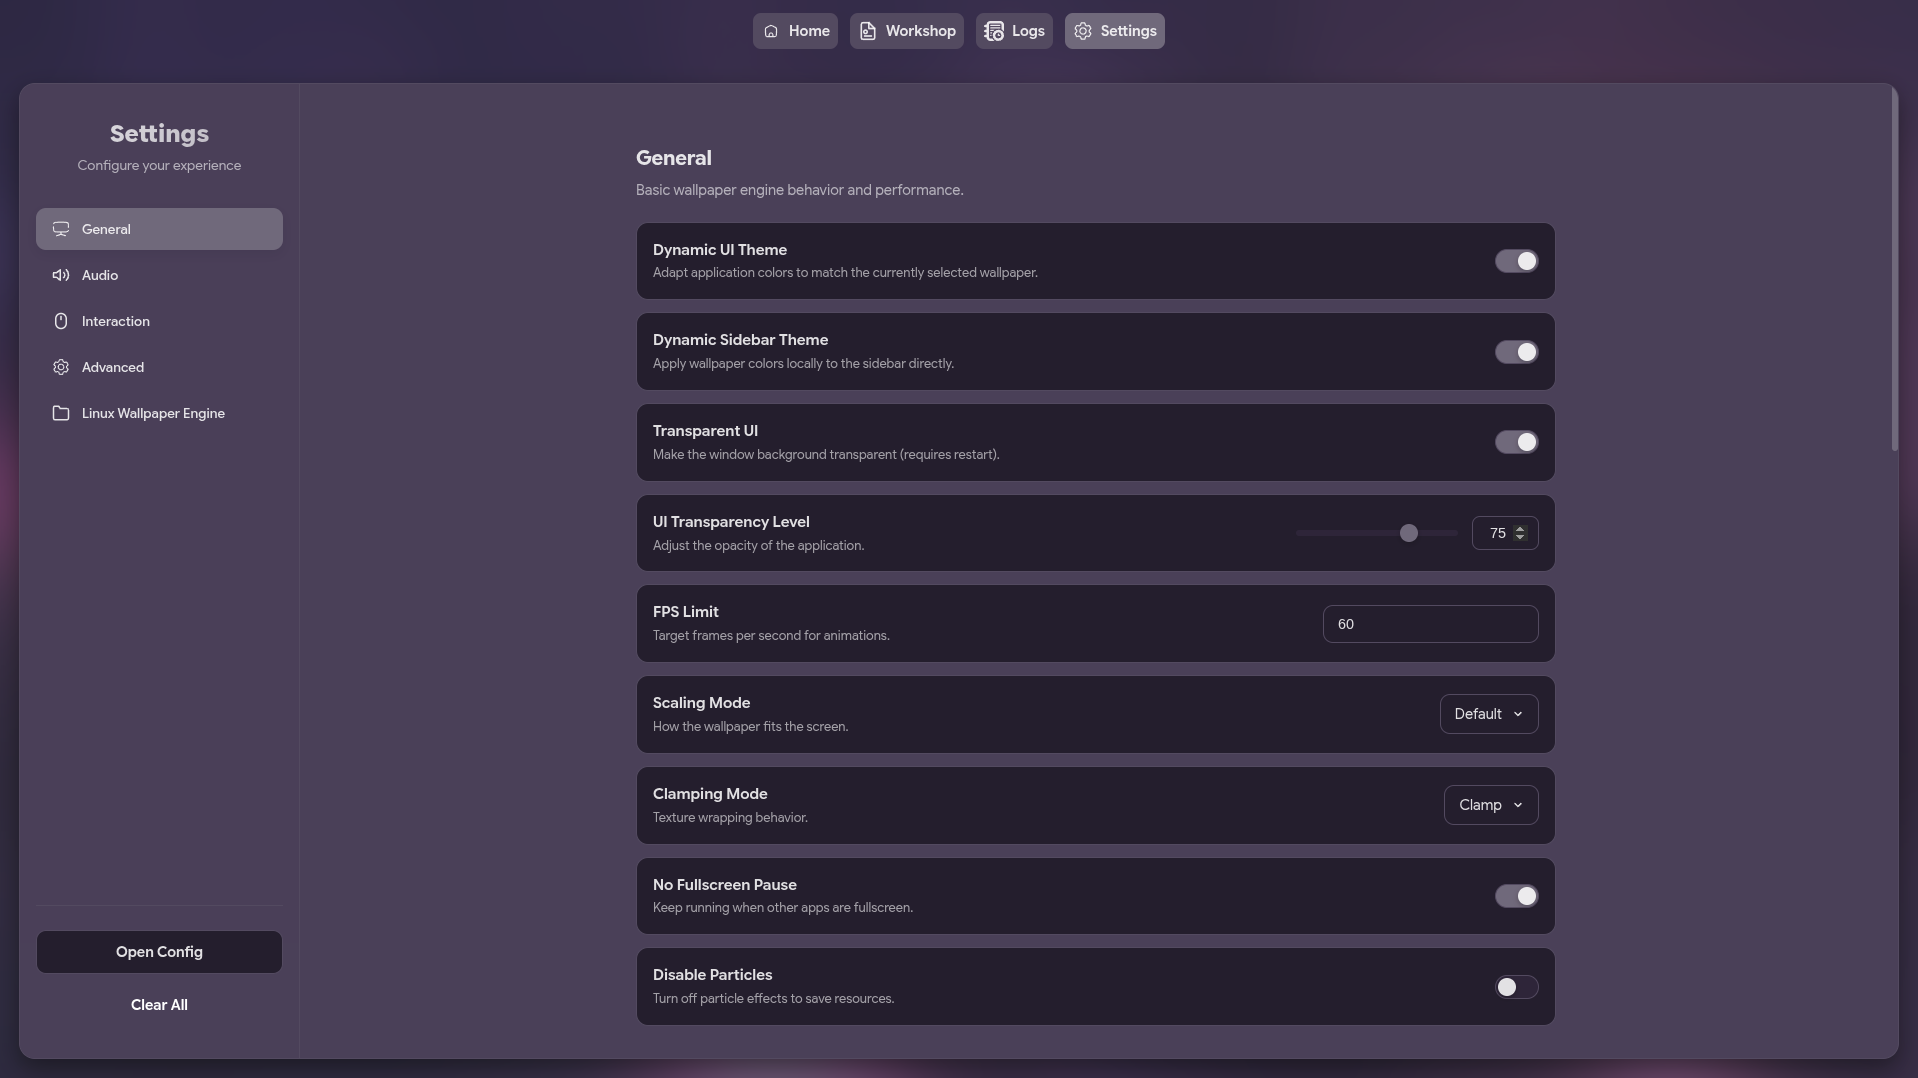This screenshot has width=1918, height=1078.
Task: Click 'Texture wrapping behavior.' description
Action: pos(730,818)
